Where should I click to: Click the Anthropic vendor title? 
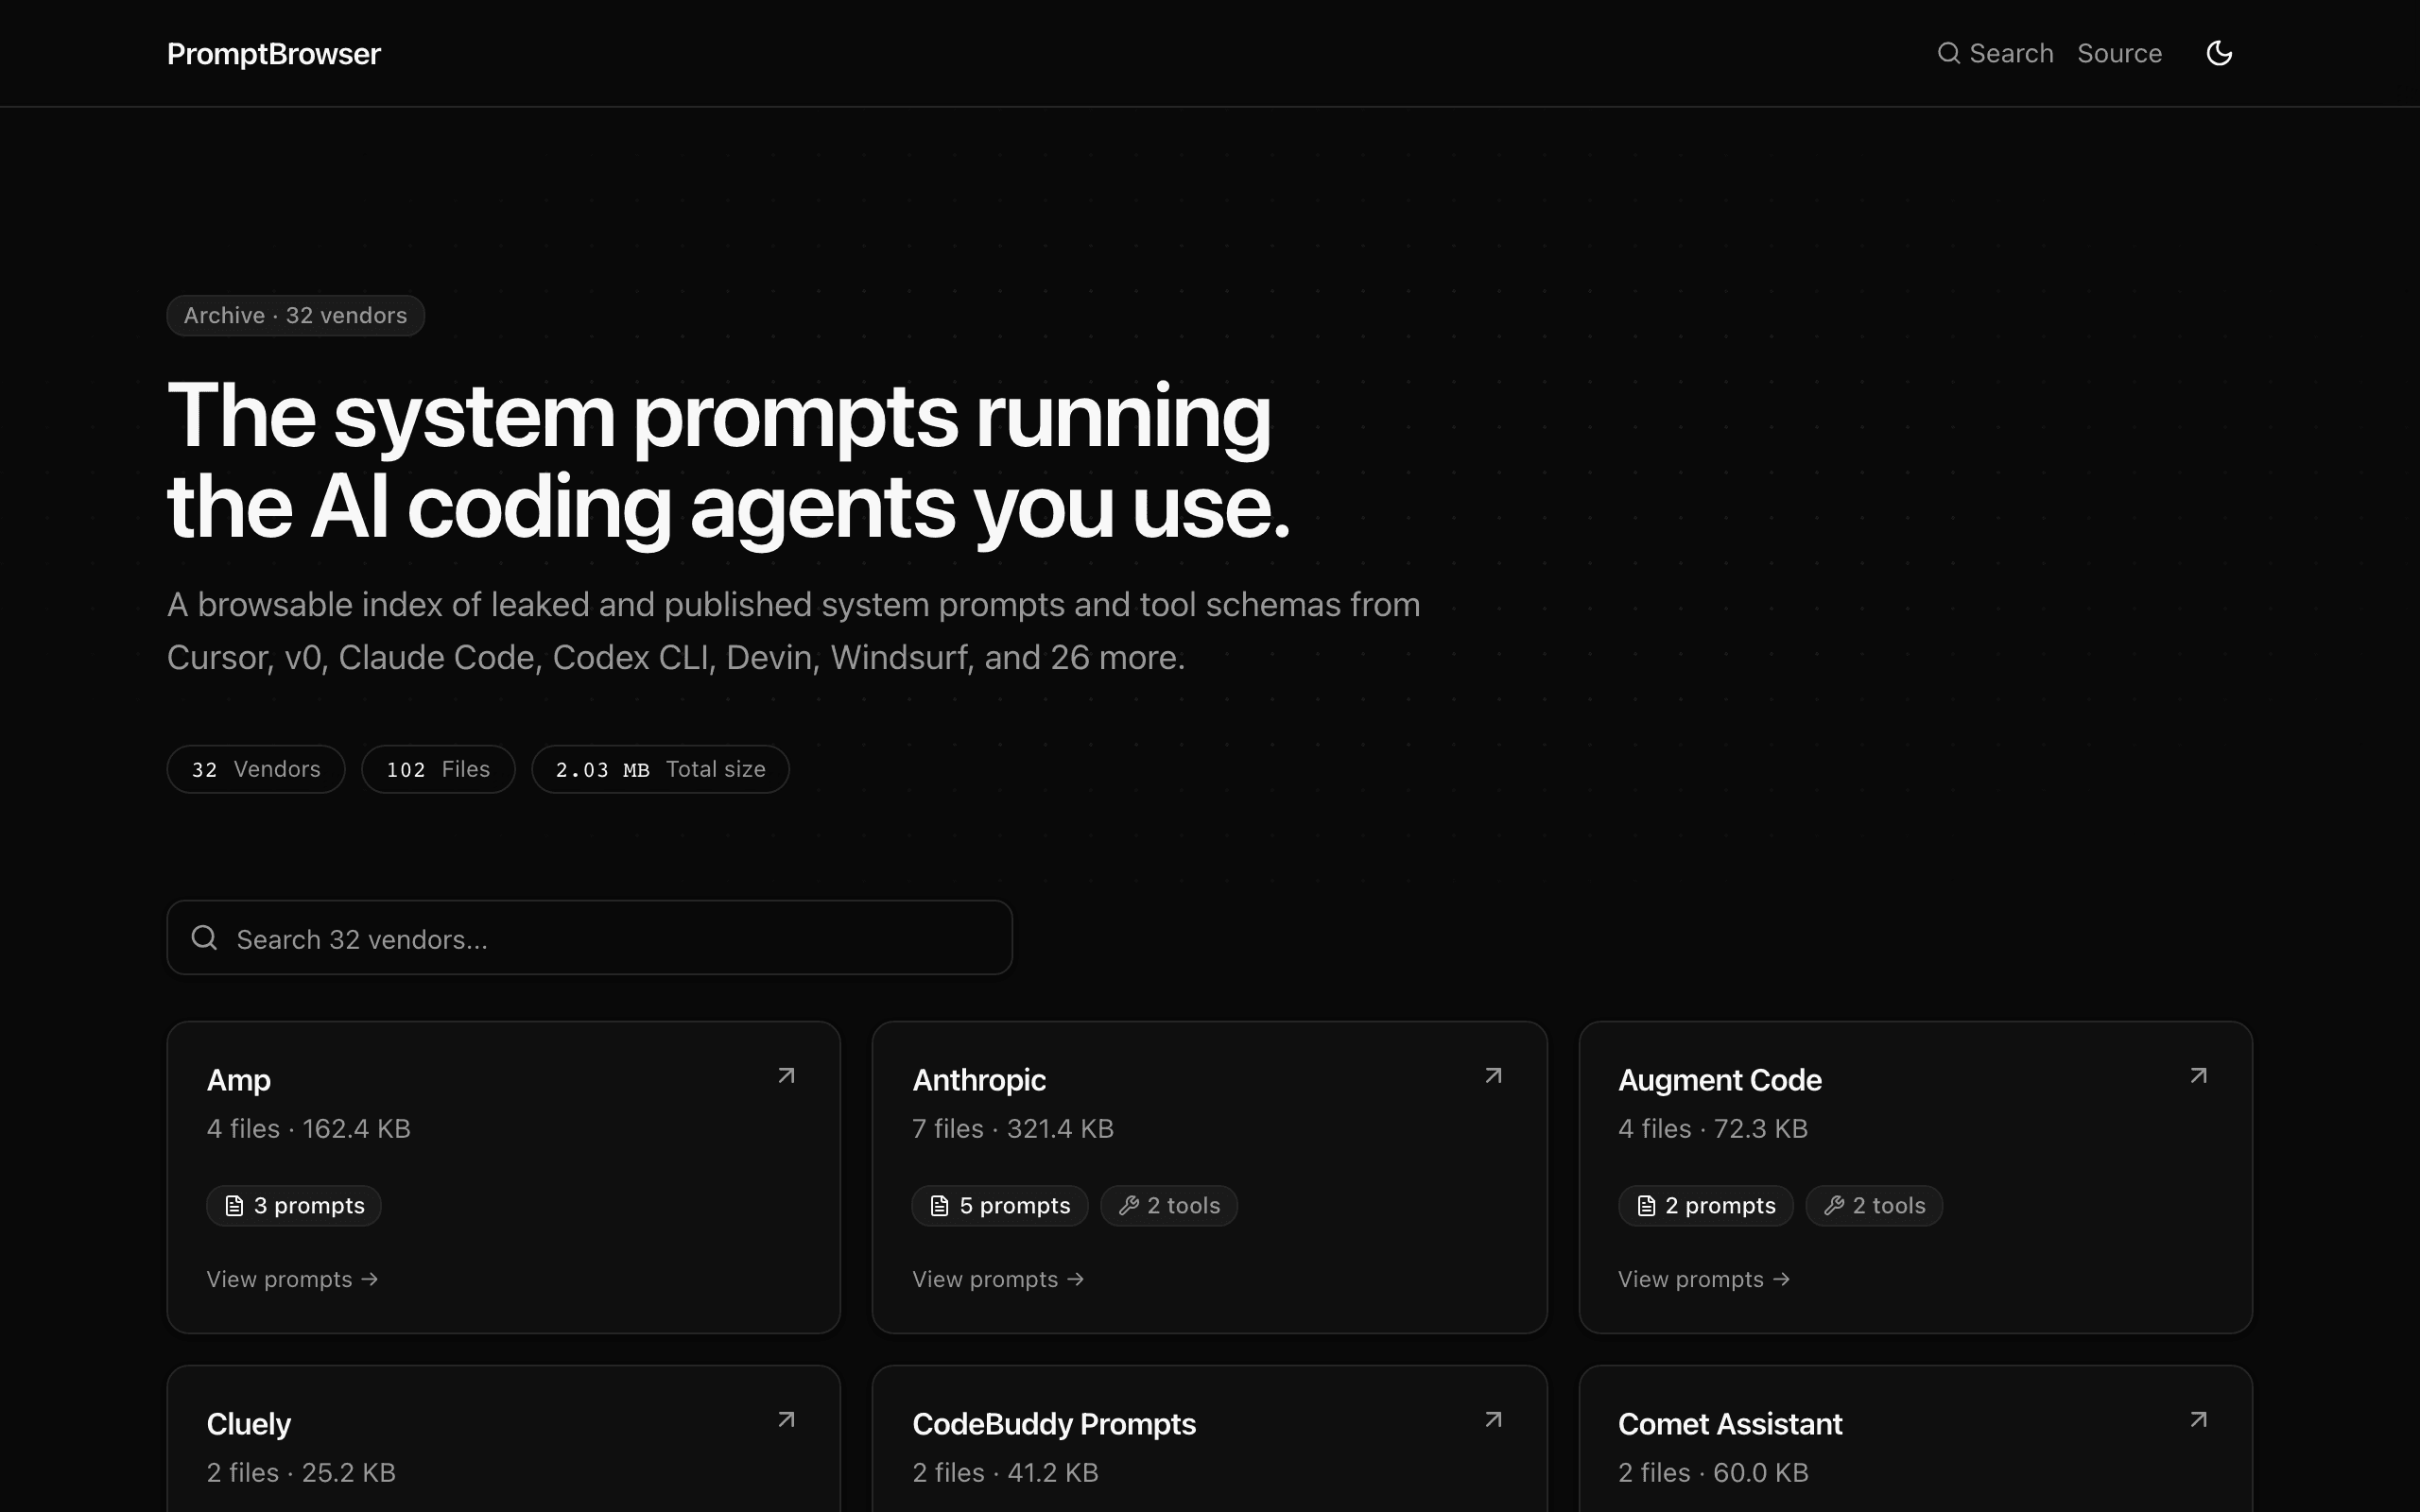coord(979,1080)
